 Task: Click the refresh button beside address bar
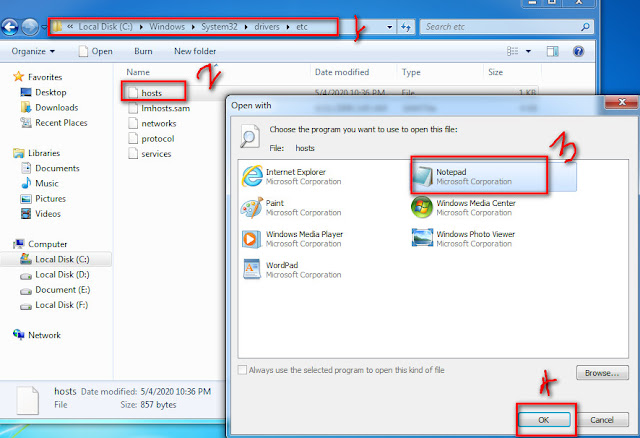(406, 27)
